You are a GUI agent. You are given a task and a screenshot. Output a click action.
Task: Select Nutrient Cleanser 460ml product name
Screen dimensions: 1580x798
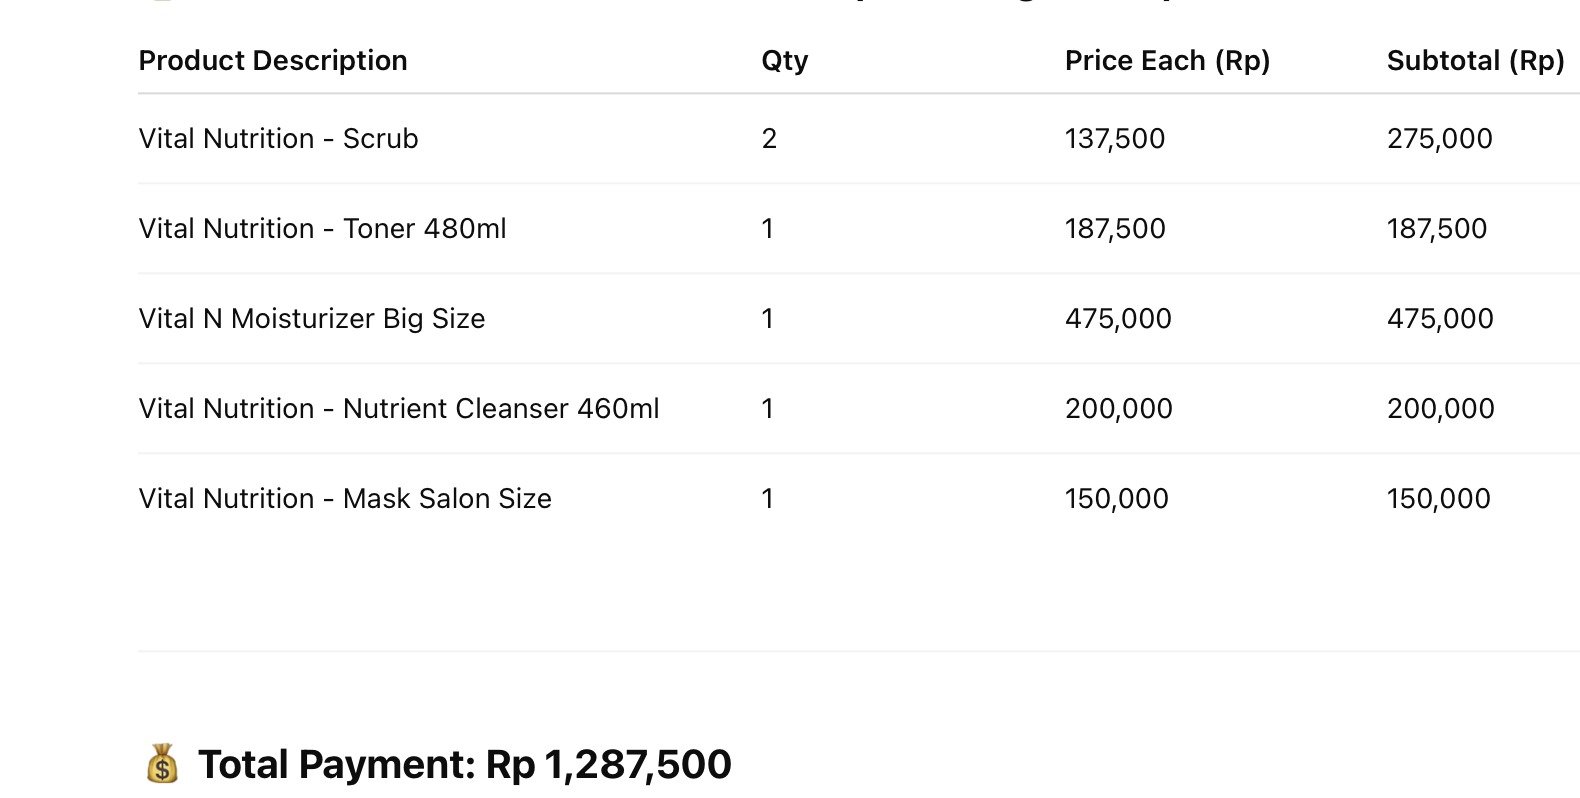pos(501,409)
